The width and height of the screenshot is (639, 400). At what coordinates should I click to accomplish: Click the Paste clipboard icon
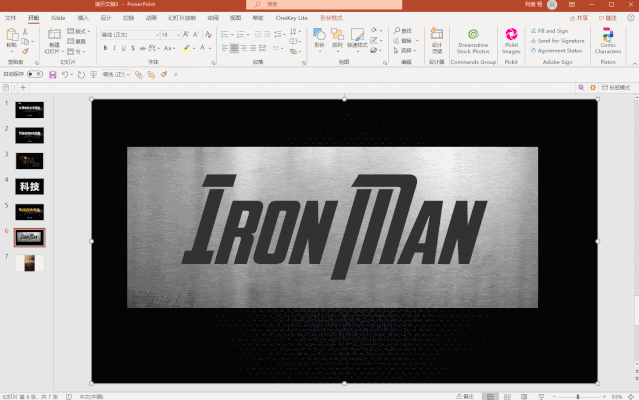[12, 36]
